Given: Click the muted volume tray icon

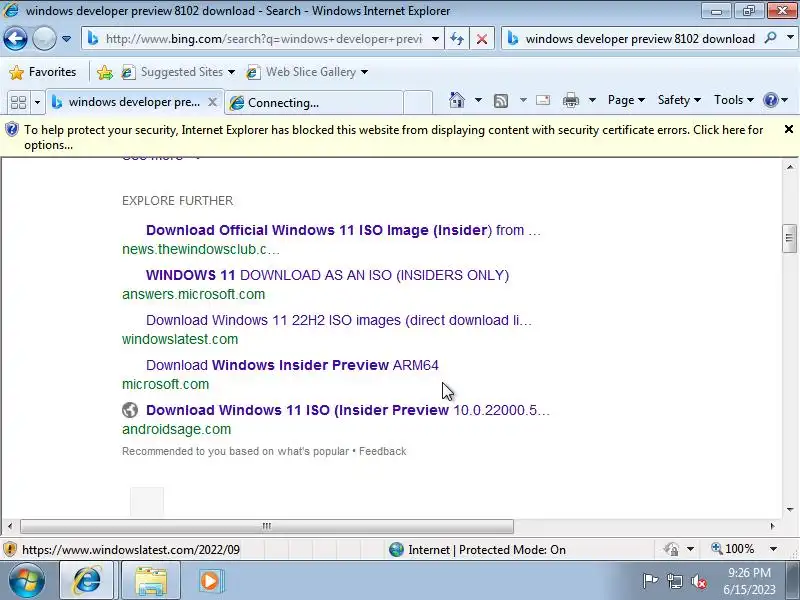Looking at the screenshot, I should pos(698,581).
